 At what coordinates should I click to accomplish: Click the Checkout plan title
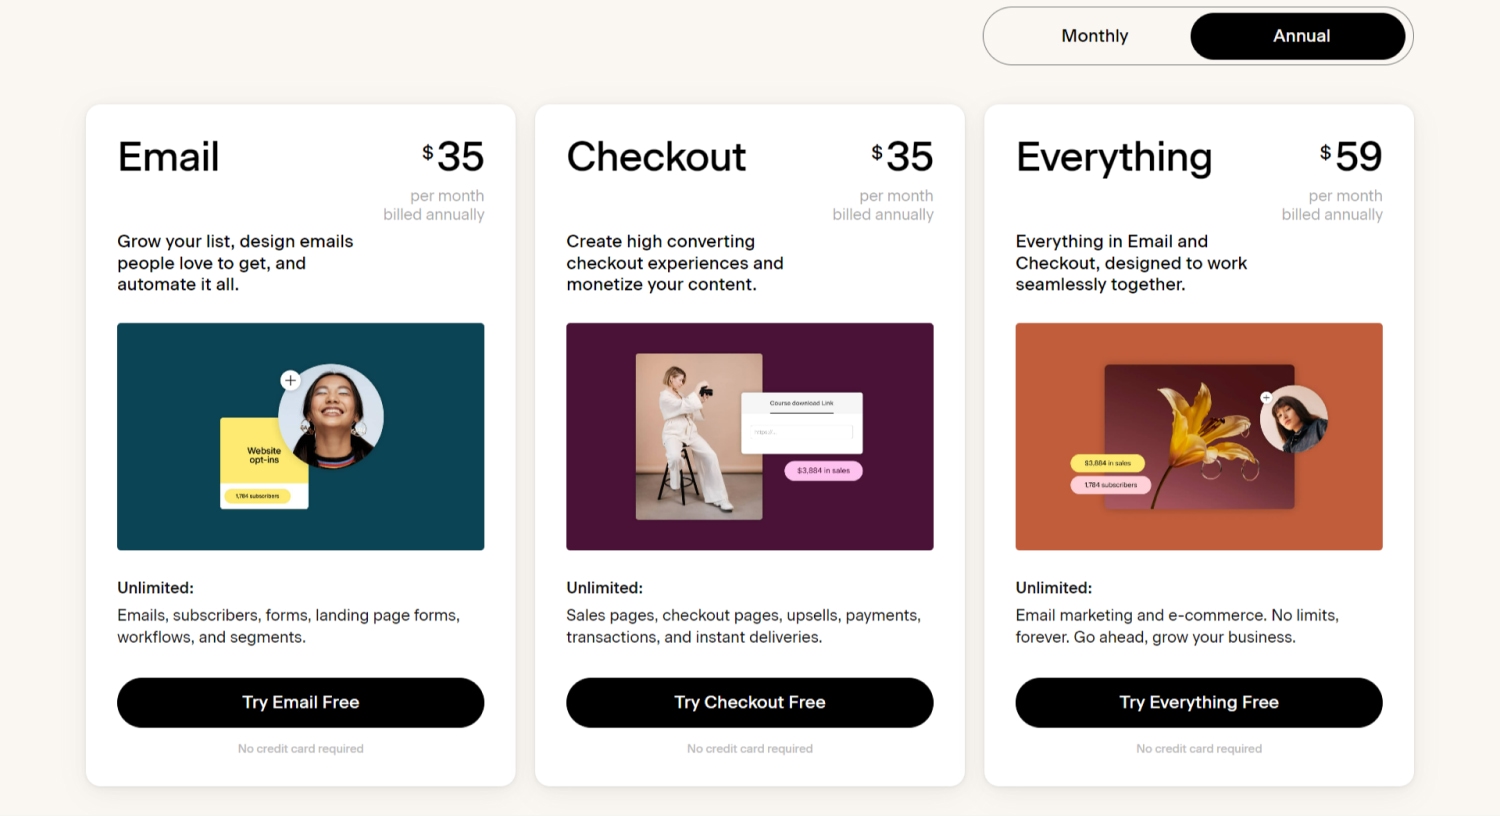[656, 157]
